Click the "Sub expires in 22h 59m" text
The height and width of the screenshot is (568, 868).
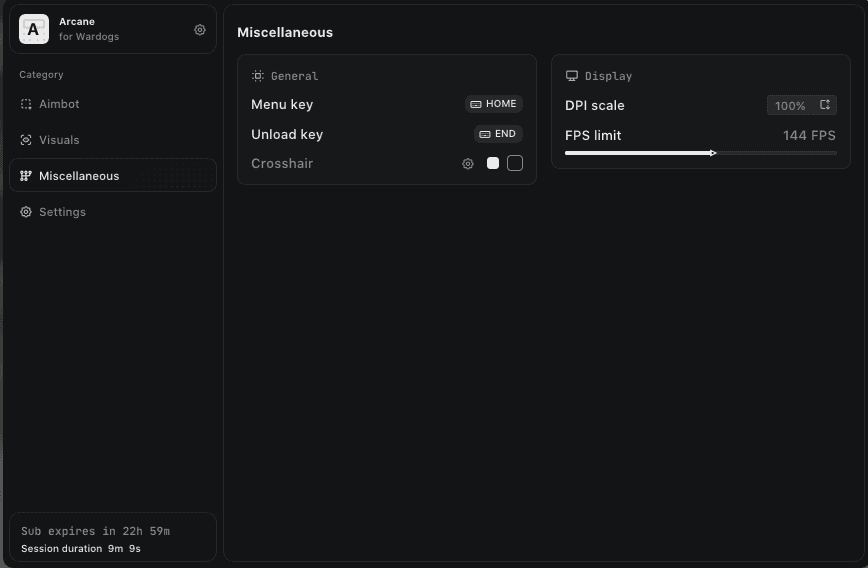click(x=95, y=531)
